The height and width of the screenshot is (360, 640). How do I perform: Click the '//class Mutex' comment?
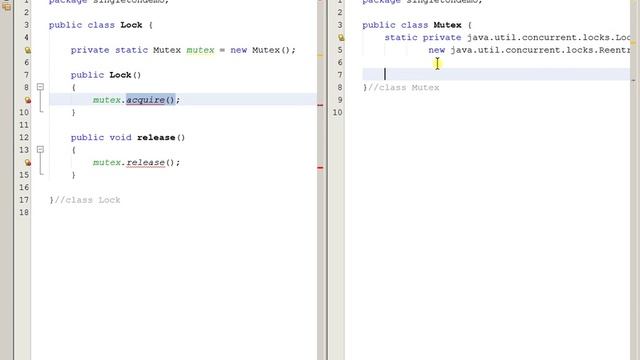pos(403,88)
